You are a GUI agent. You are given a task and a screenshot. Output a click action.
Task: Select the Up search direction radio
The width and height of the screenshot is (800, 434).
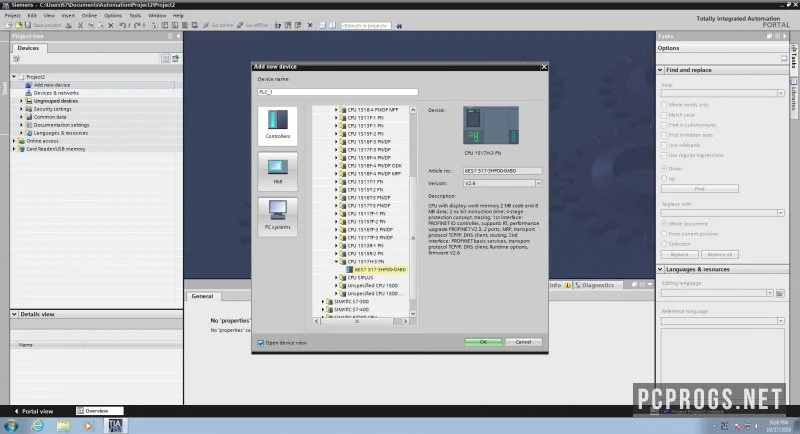664,178
